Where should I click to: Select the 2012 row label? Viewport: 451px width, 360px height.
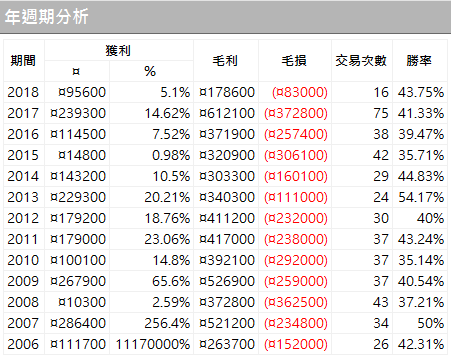click(23, 218)
